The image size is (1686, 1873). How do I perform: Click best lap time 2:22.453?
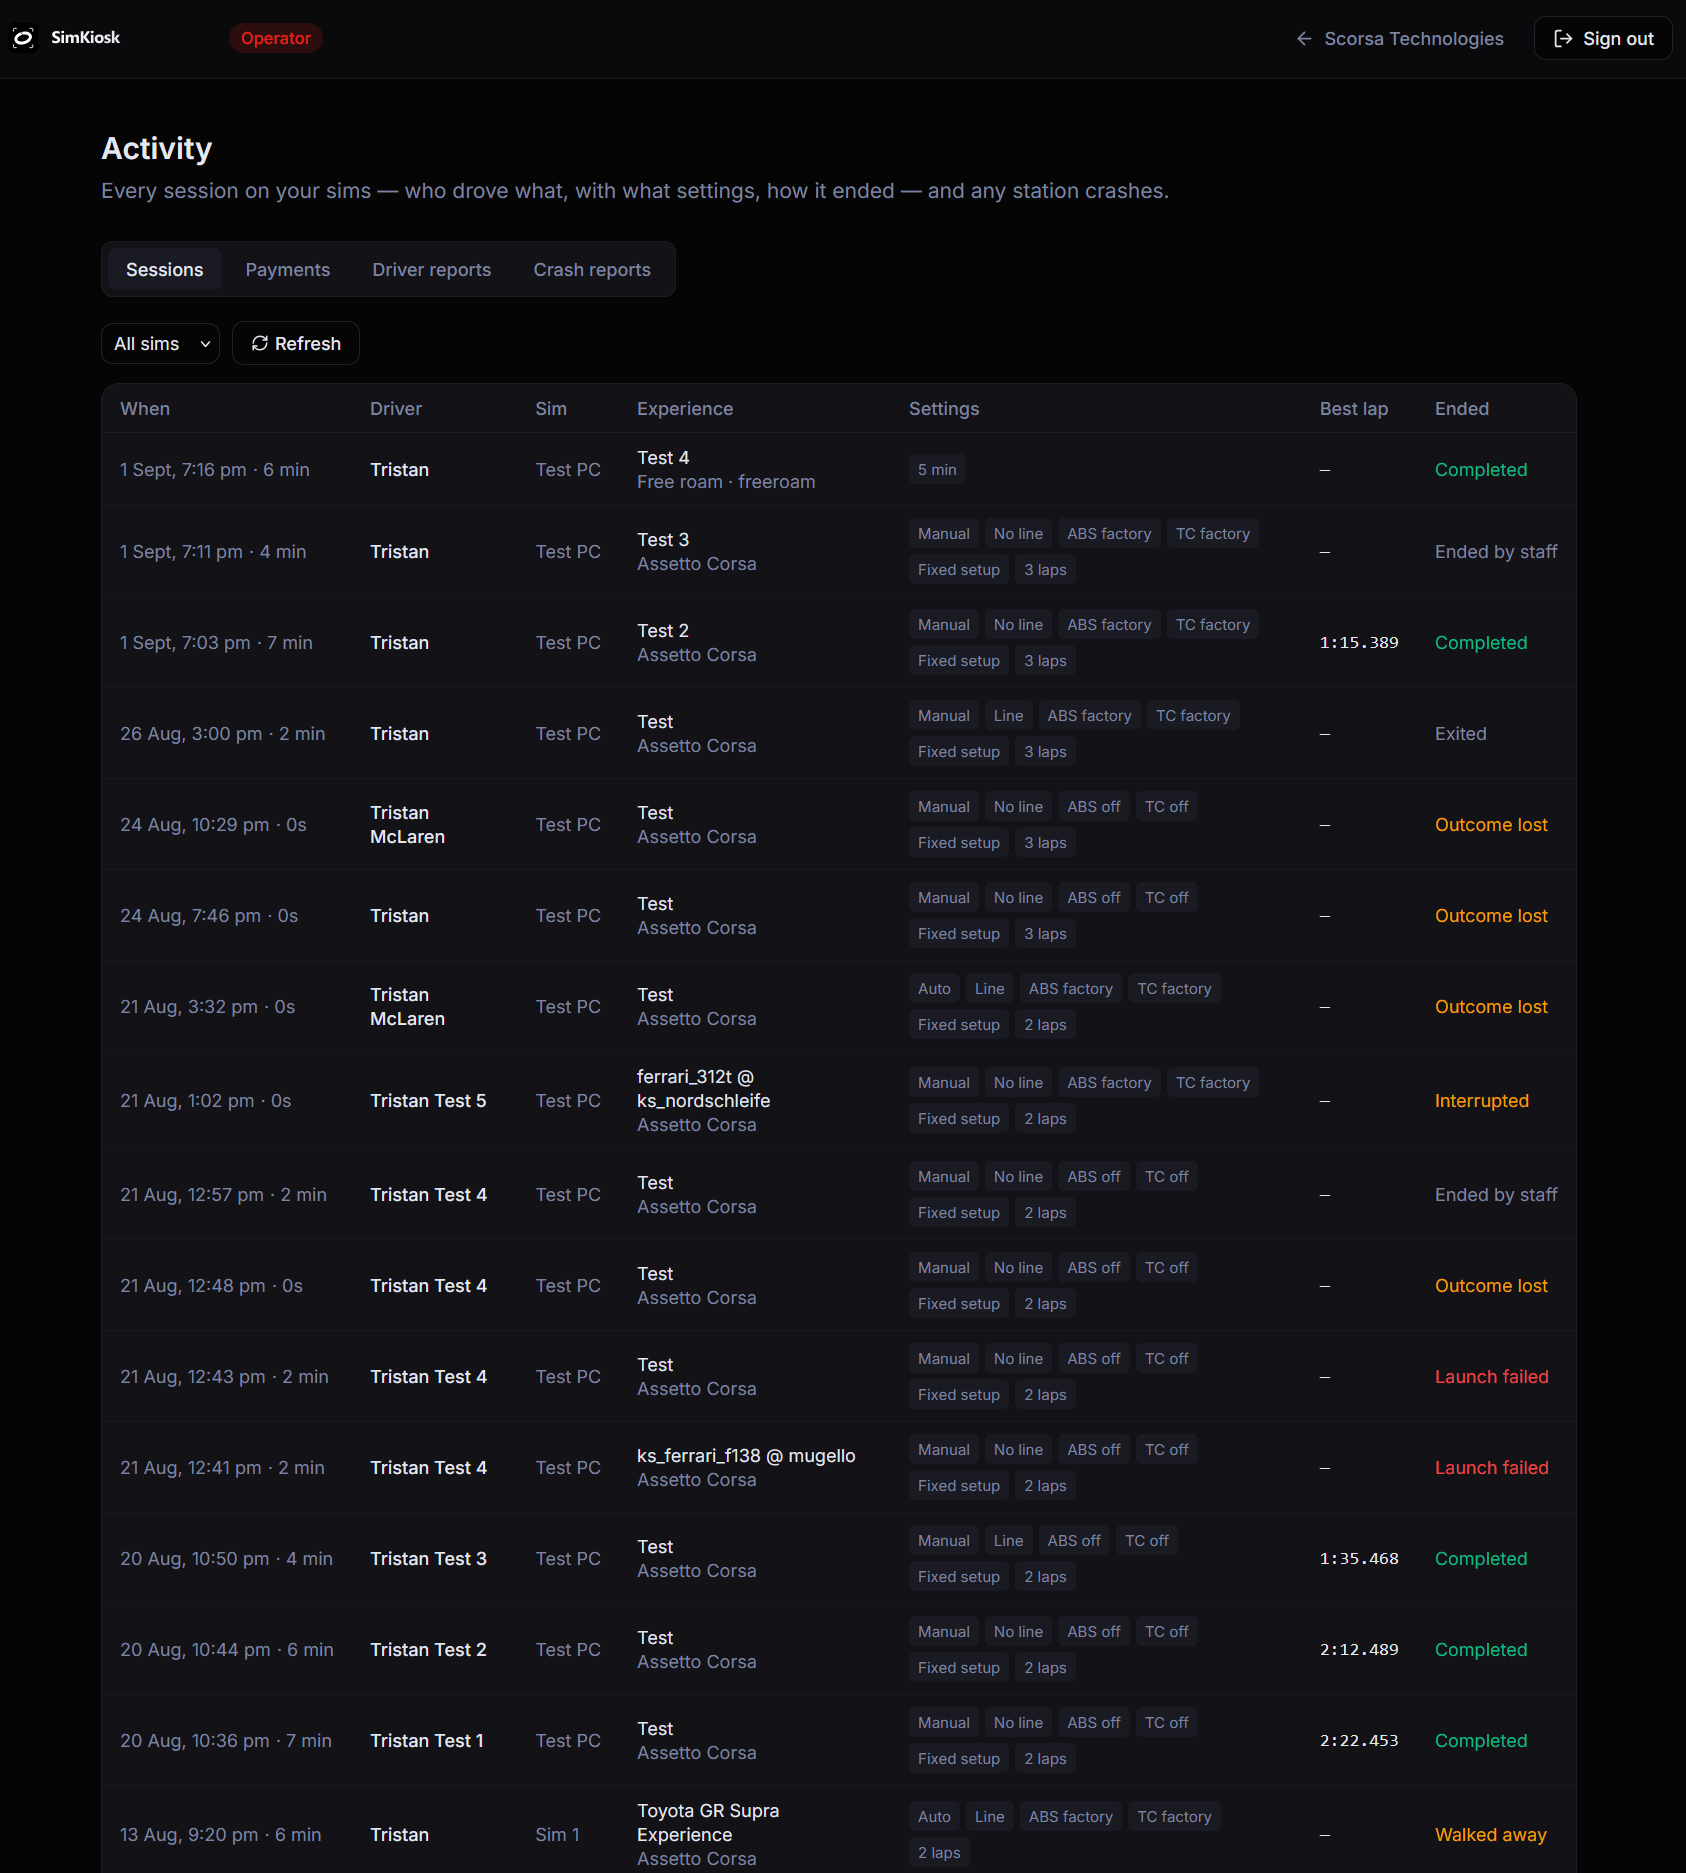[x=1359, y=1741]
